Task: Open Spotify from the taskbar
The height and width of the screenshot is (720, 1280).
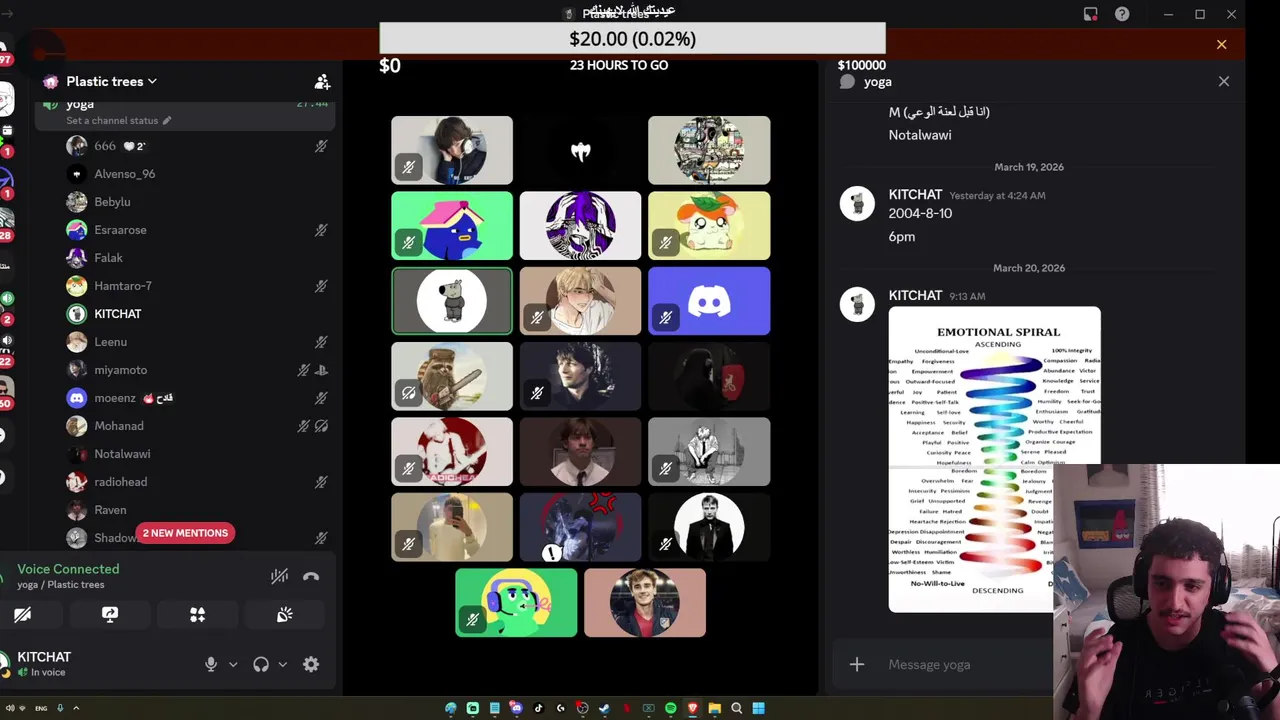Action: (x=670, y=708)
